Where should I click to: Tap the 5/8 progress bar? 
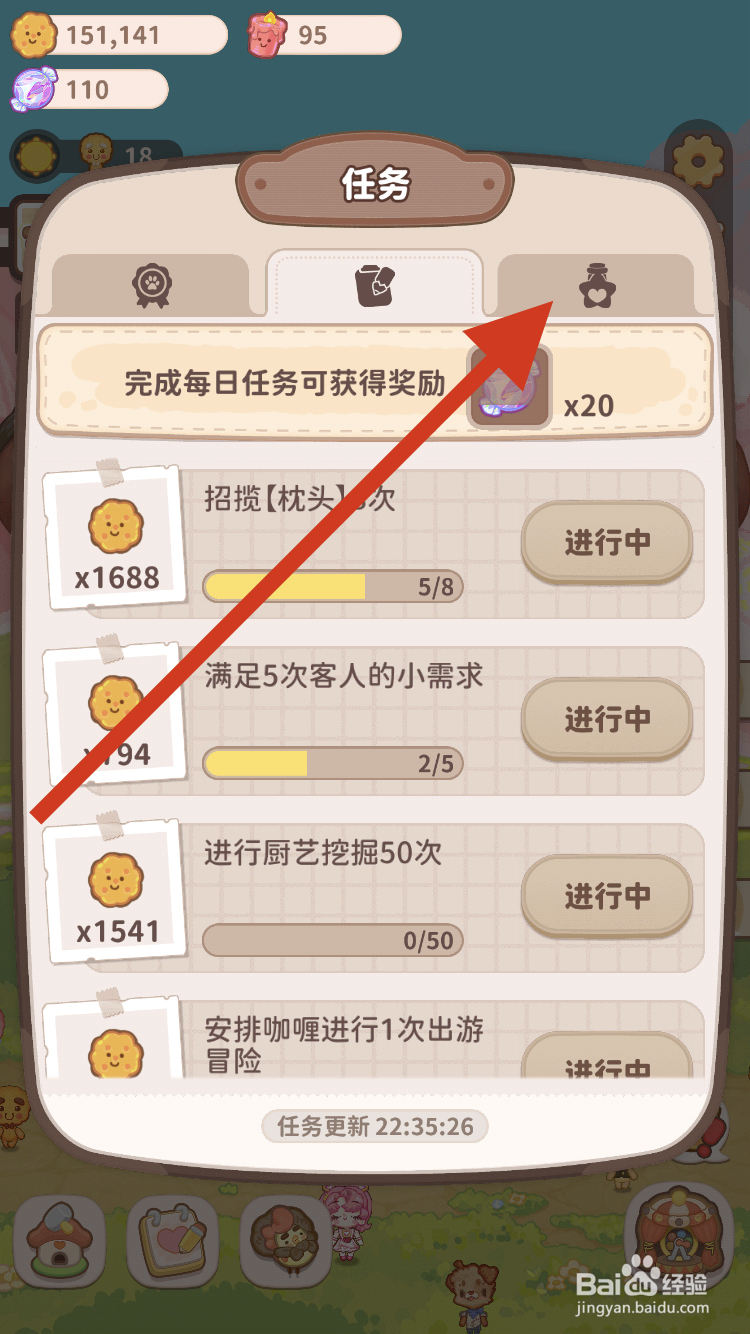coord(333,587)
